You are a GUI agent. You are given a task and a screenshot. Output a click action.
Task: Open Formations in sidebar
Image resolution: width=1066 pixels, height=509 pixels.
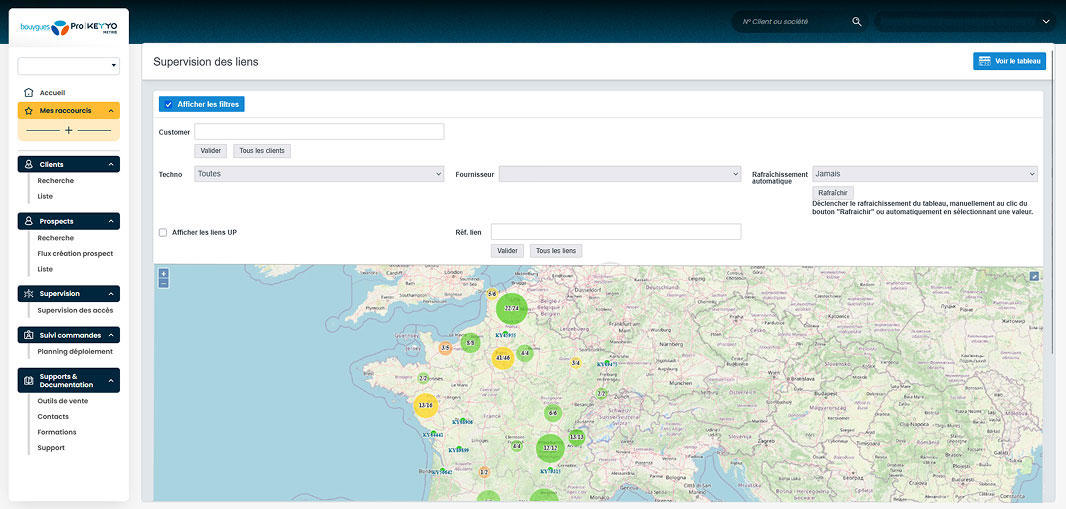coord(57,432)
